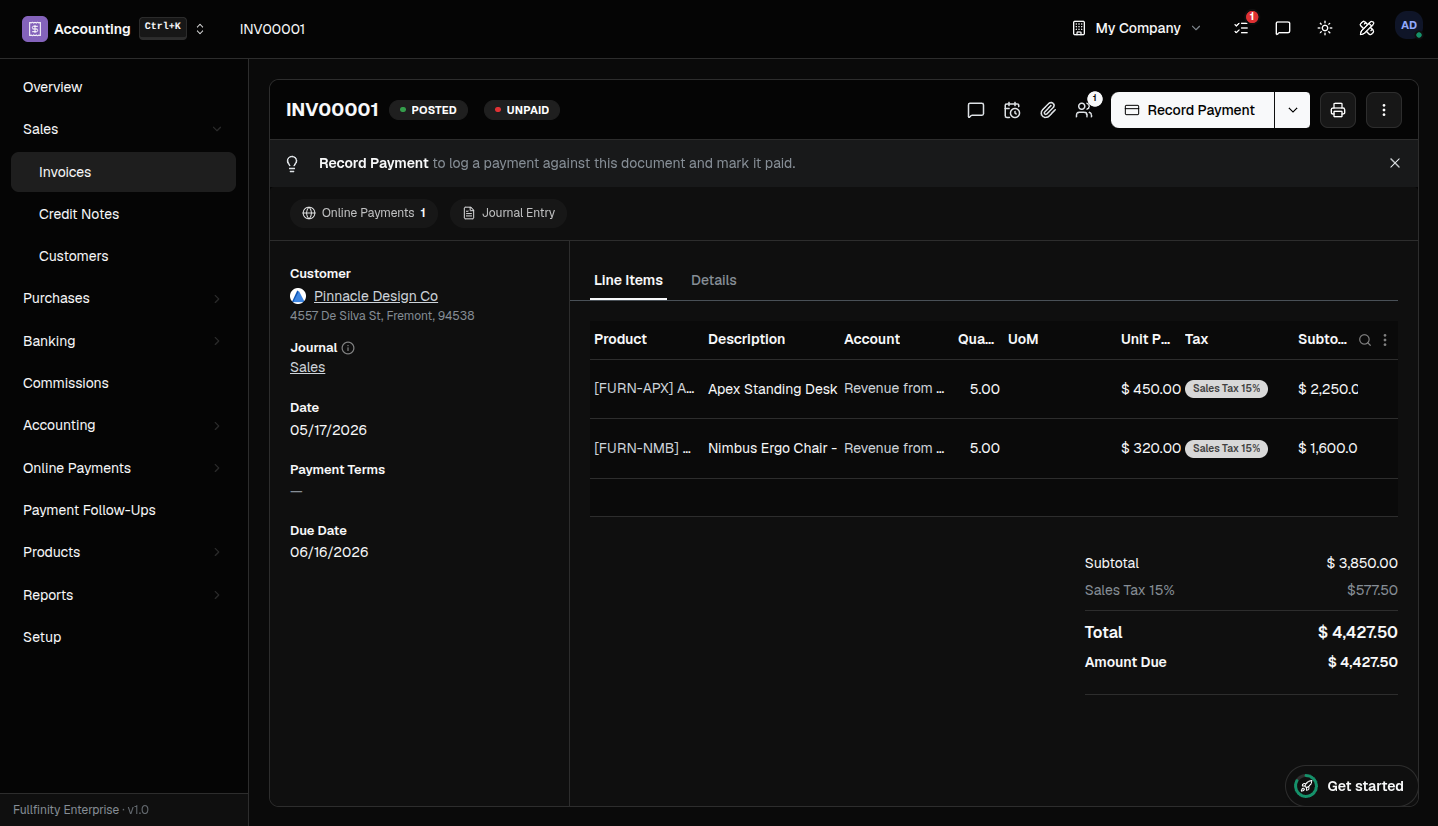Open invoice comments speech bubble icon
Screen dimensions: 1438x826
click(976, 110)
